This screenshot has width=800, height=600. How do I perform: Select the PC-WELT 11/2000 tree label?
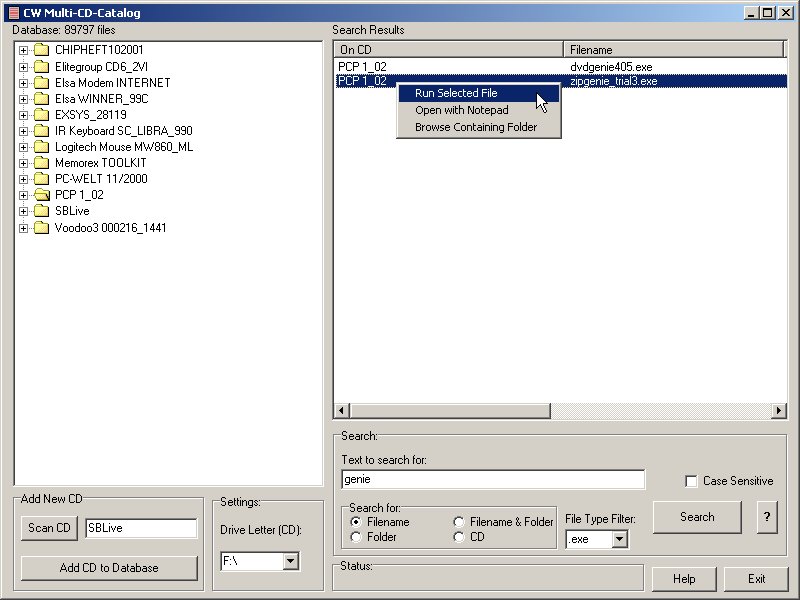pyautogui.click(x=101, y=179)
